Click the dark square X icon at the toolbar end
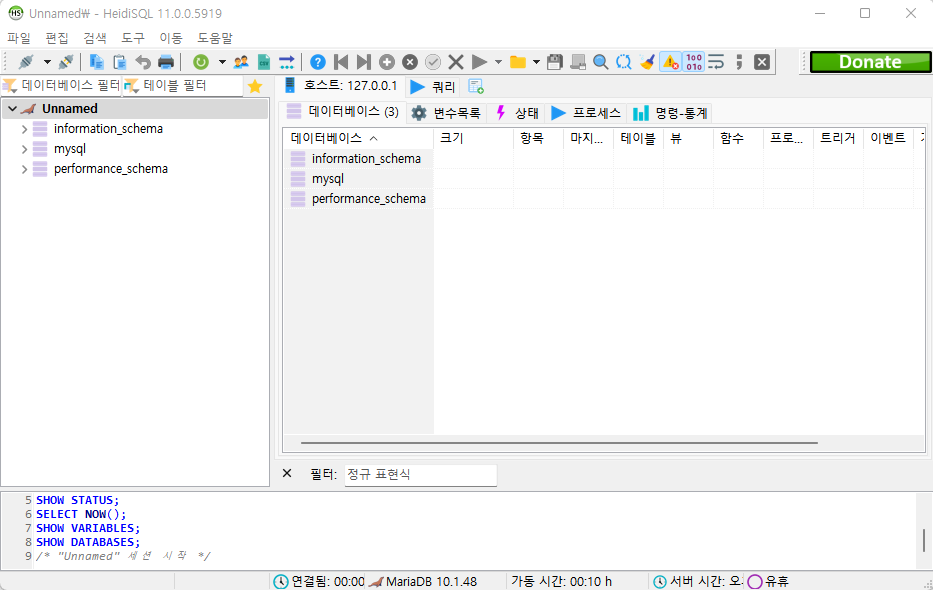 tap(762, 62)
